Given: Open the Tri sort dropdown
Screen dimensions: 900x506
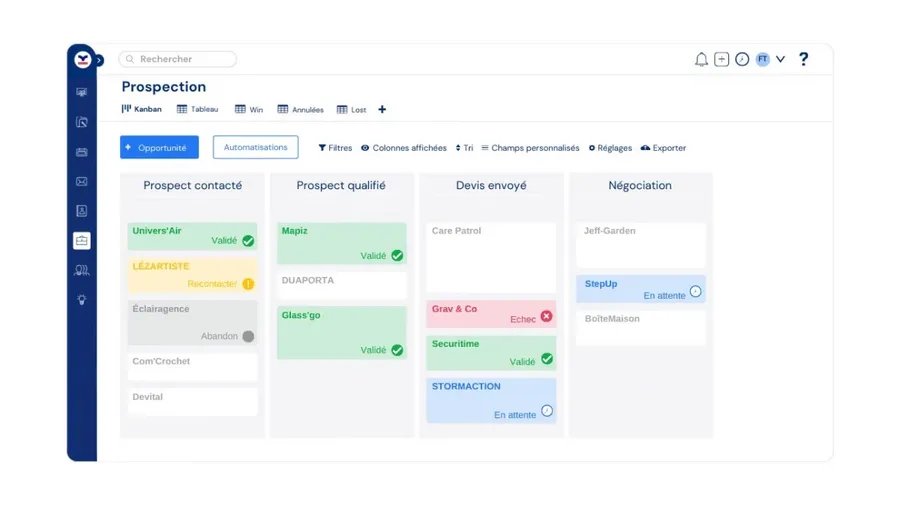Looking at the screenshot, I should pyautogui.click(x=464, y=148).
